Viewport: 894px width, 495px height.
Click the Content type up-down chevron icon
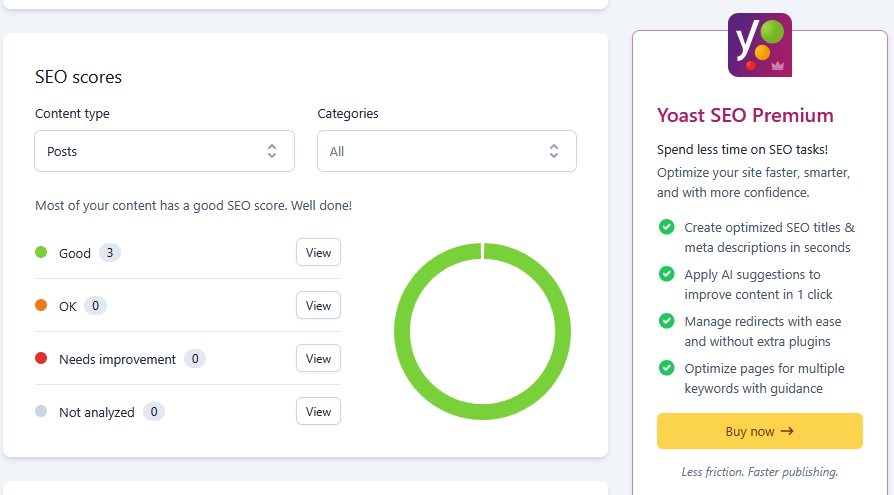272,151
